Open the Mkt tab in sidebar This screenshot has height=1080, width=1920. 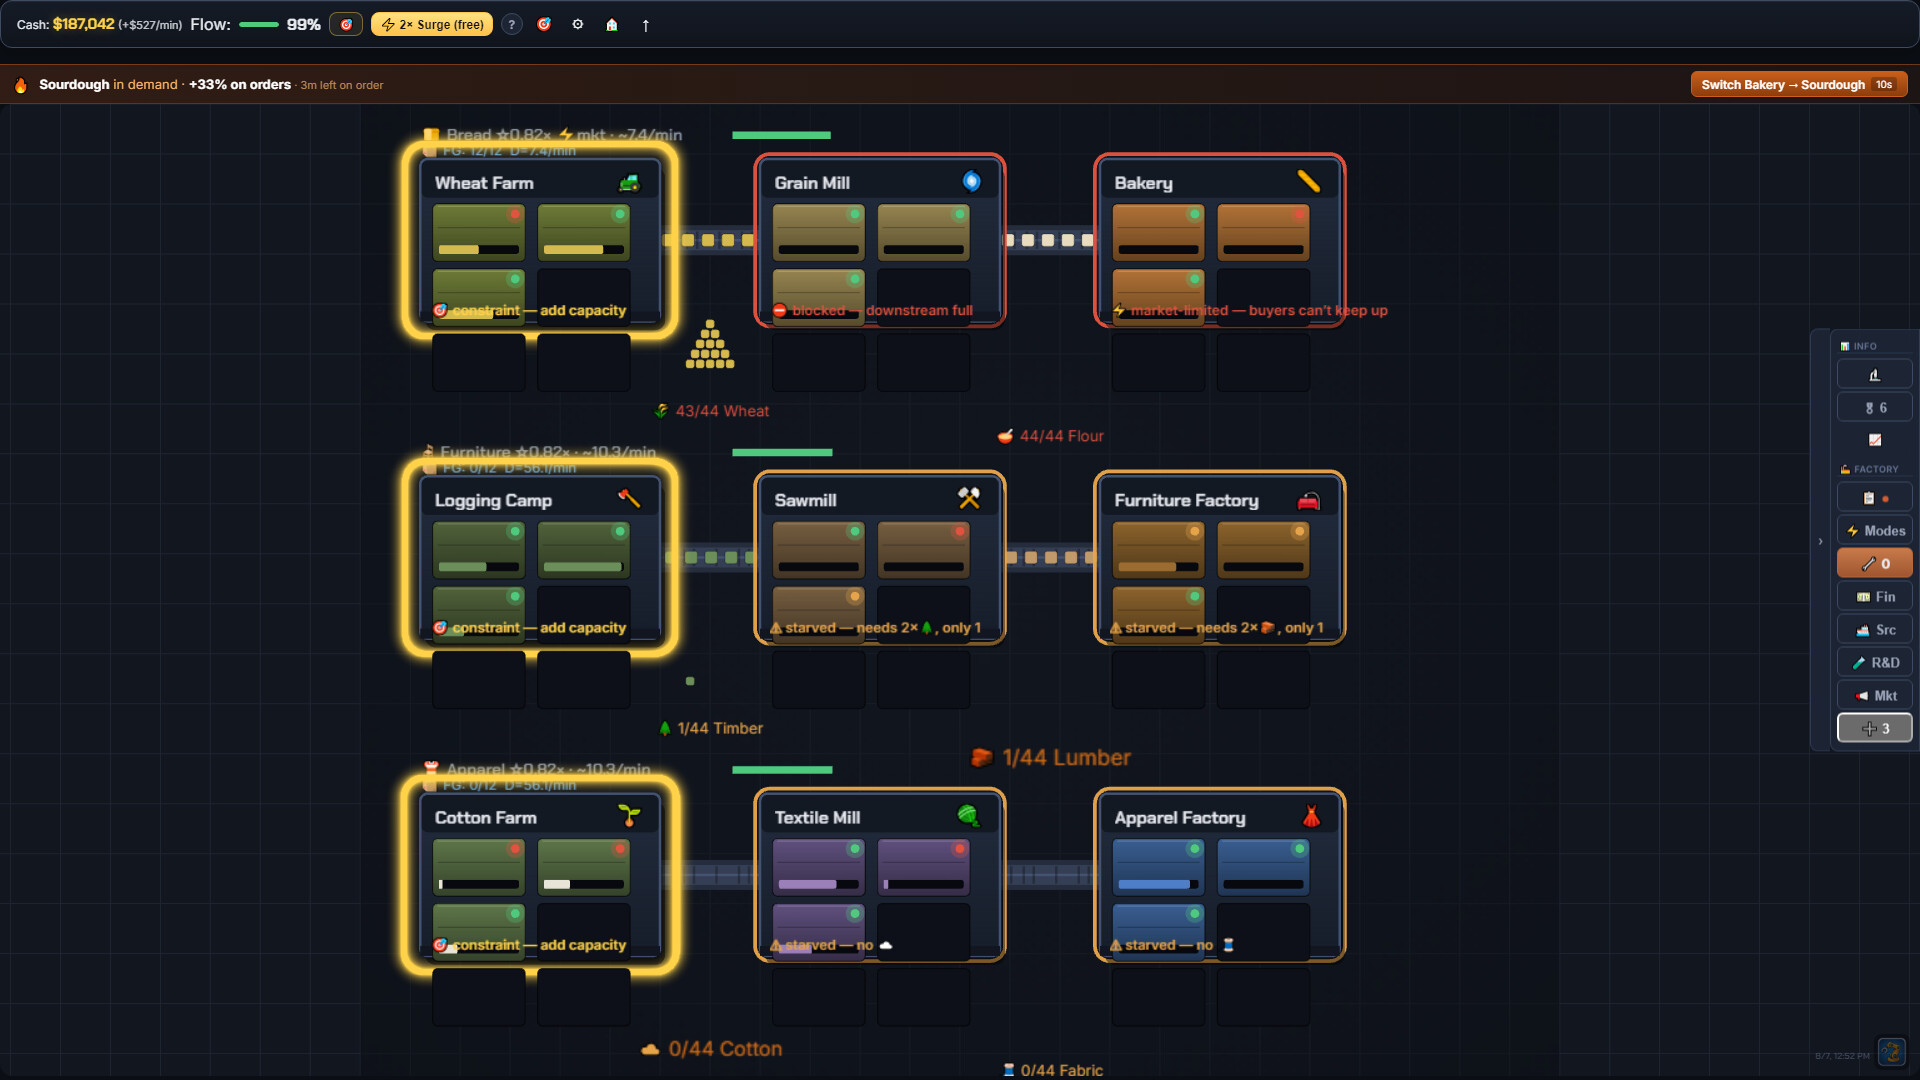[x=1874, y=696]
